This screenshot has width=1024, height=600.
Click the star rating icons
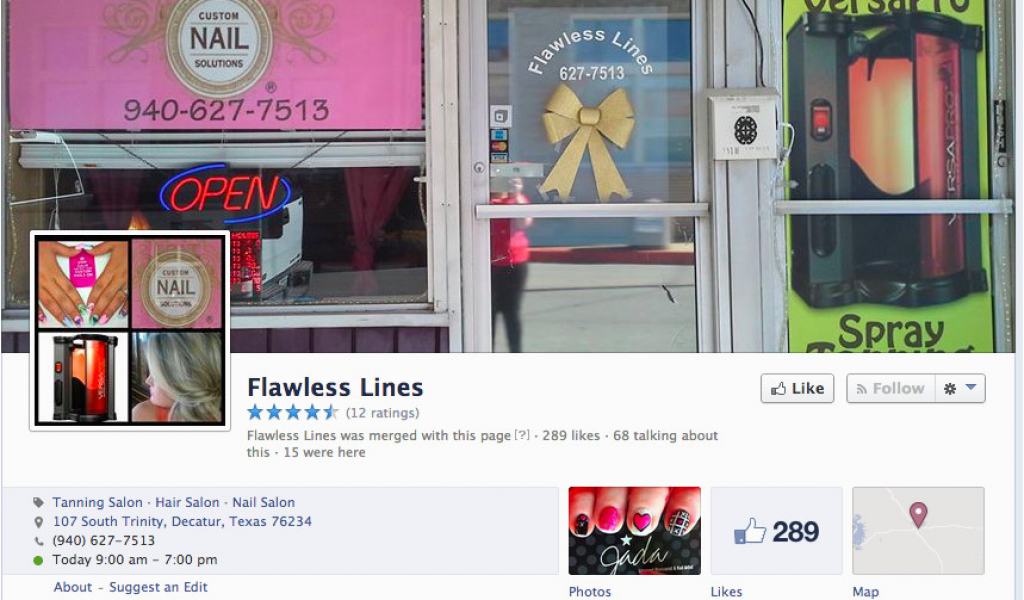[x=293, y=413]
